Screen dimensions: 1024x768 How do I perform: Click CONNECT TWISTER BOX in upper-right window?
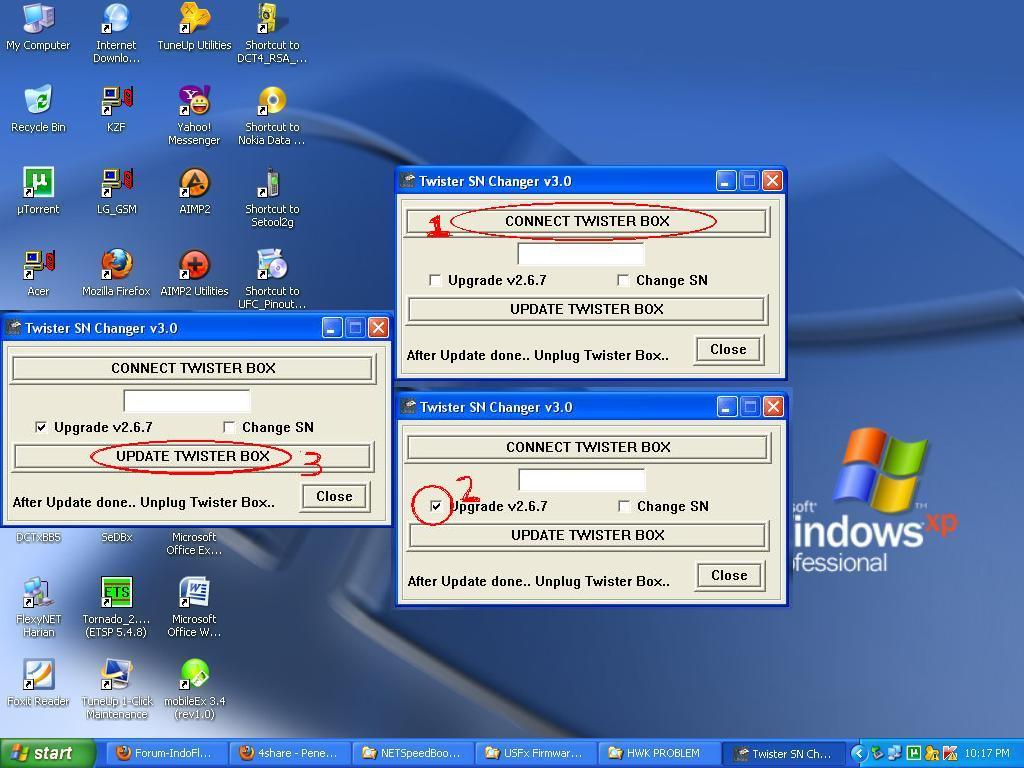587,221
